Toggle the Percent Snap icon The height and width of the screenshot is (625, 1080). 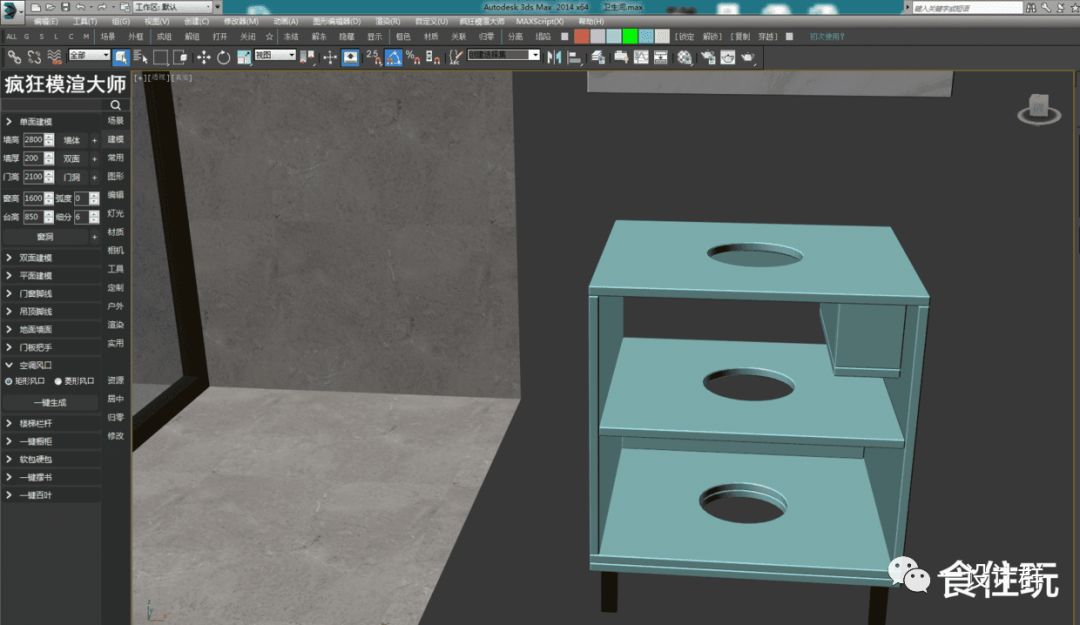tap(413, 57)
